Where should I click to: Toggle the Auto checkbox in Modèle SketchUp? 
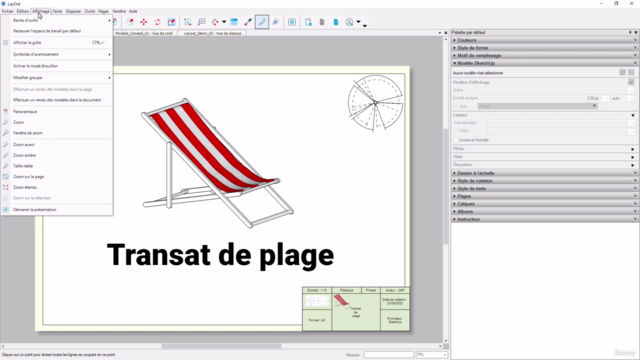pyautogui.click(x=456, y=106)
